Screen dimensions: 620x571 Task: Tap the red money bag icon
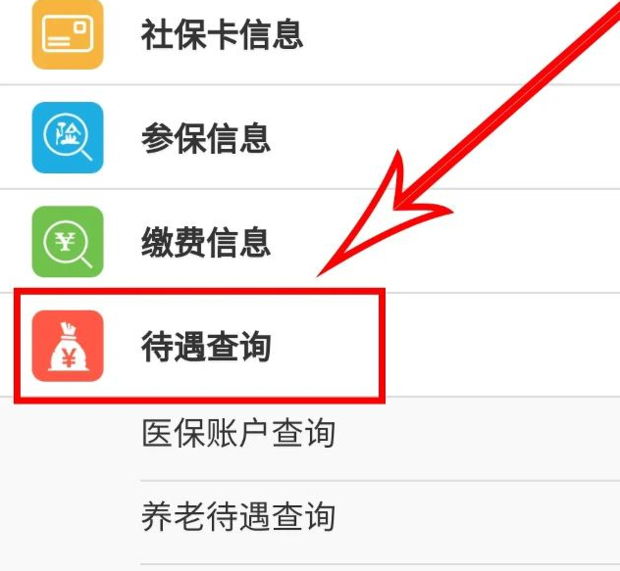[x=68, y=346]
